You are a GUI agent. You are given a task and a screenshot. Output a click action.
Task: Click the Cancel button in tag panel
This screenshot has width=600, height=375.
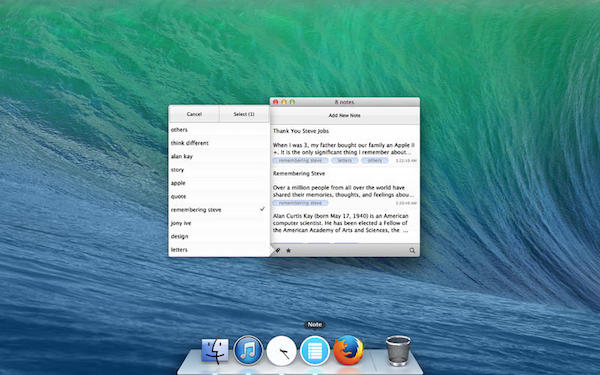(194, 114)
